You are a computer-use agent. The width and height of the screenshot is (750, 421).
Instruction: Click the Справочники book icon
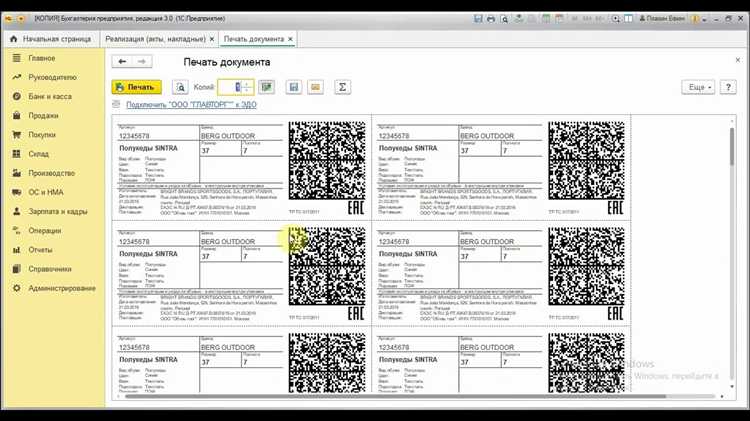click(x=17, y=268)
